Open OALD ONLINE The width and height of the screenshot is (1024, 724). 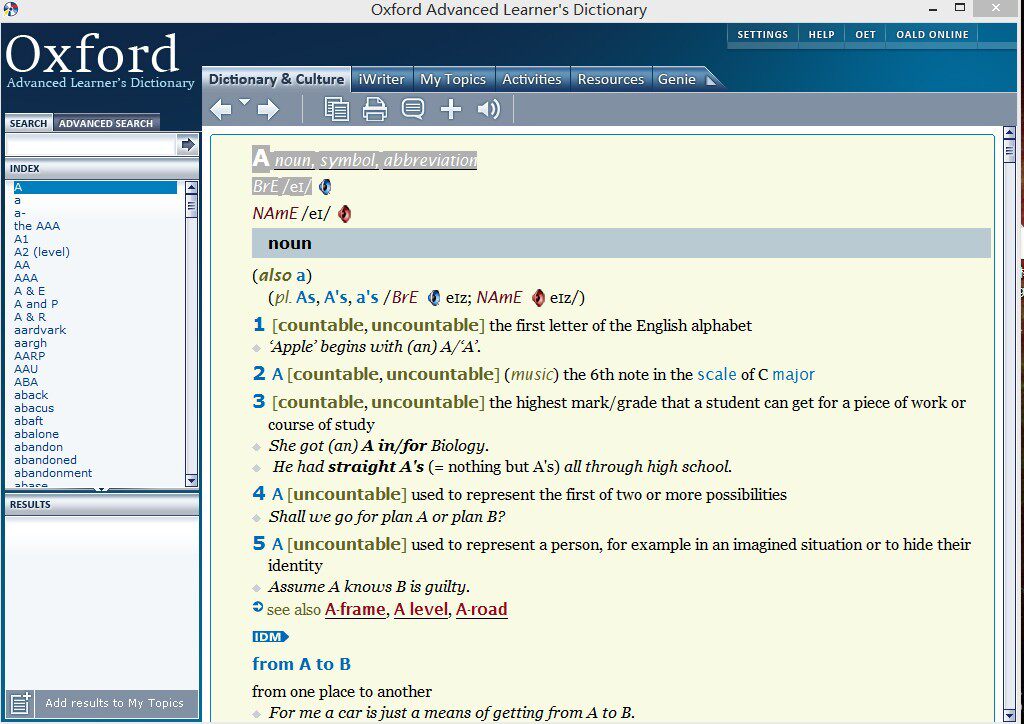tap(932, 35)
